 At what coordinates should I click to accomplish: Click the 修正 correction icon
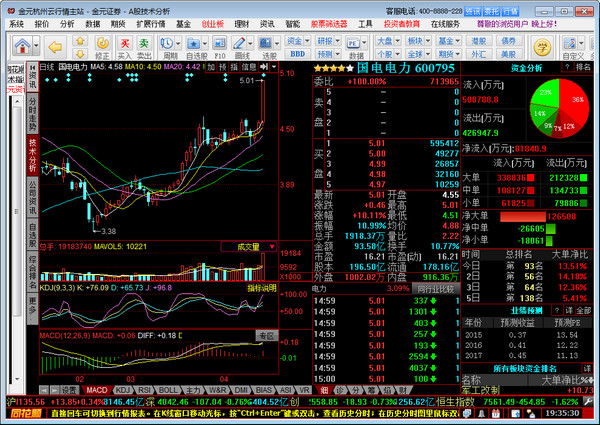point(102,42)
